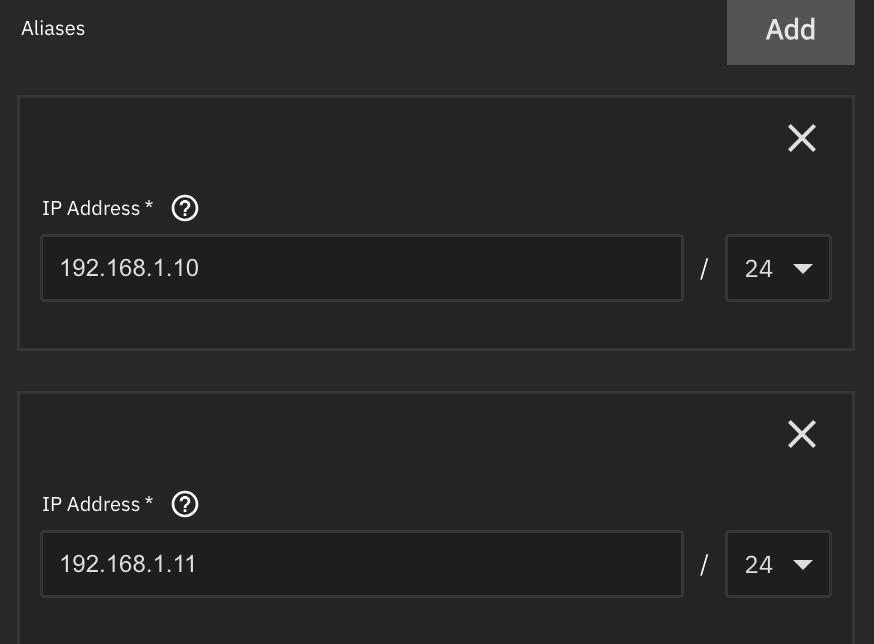Click the first IP Address label

(91, 209)
